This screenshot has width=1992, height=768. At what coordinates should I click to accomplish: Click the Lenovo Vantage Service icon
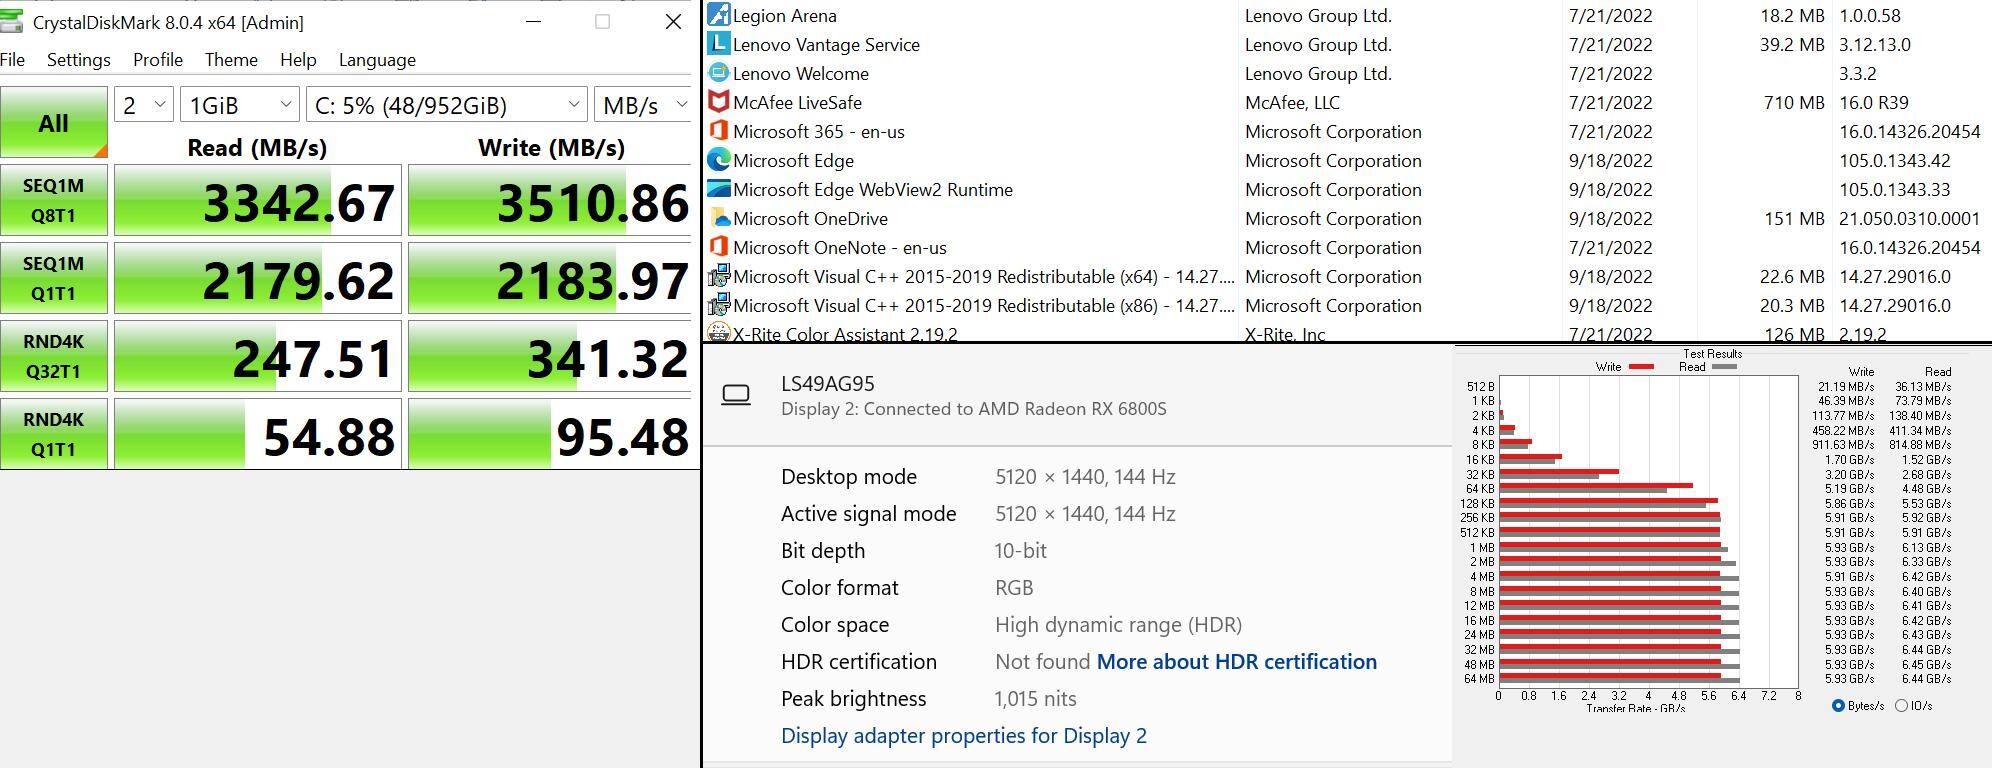coord(718,44)
